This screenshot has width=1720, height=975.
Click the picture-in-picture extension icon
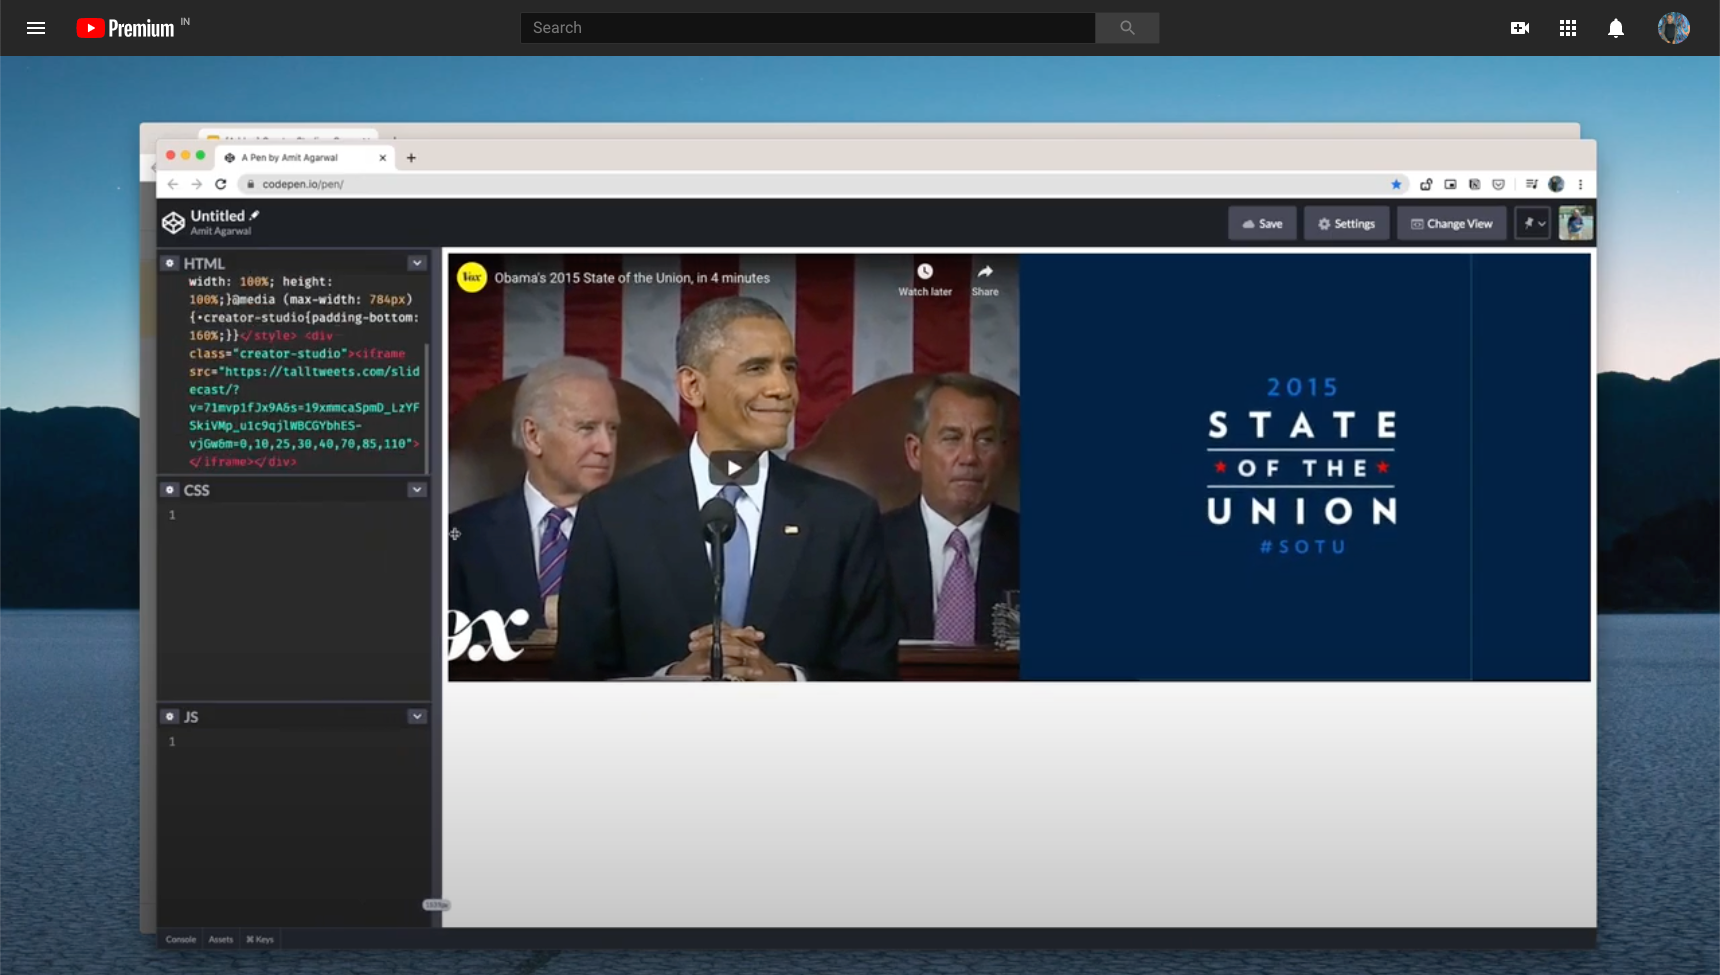pos(1450,184)
